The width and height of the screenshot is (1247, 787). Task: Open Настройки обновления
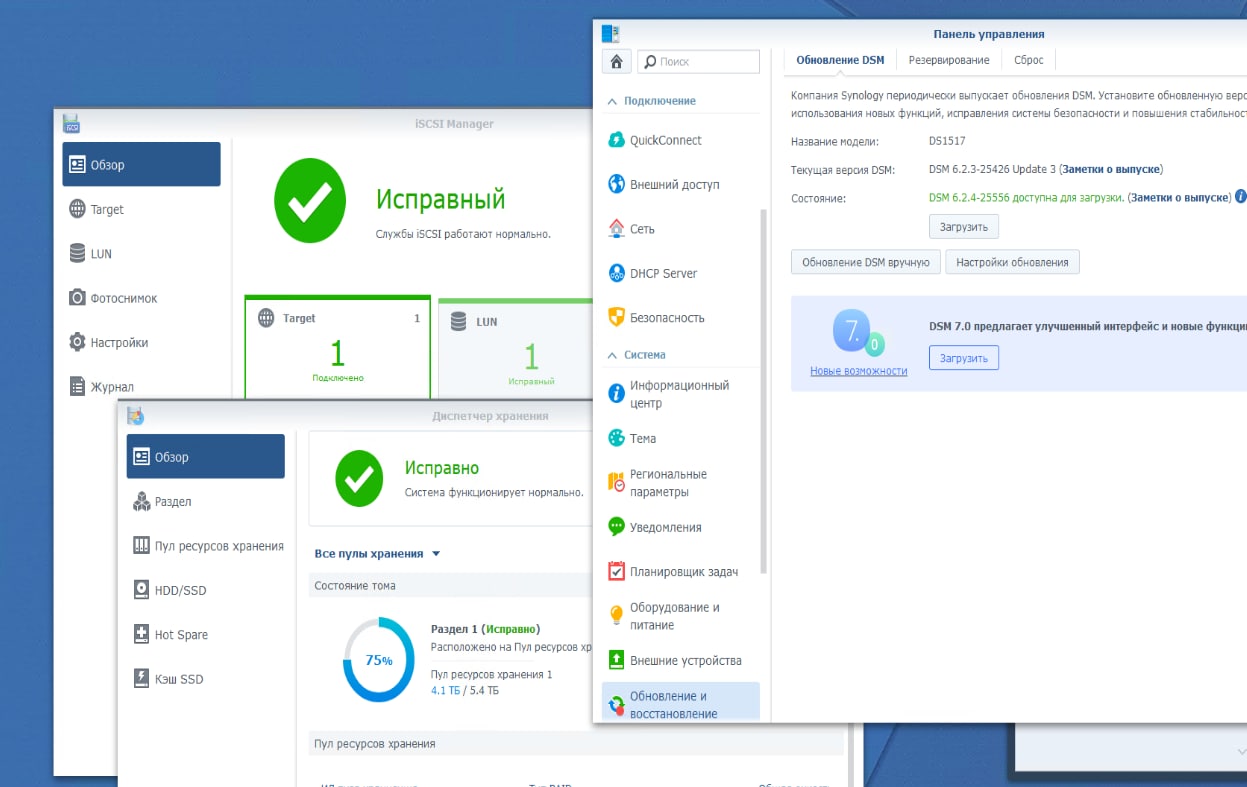pos(1012,262)
